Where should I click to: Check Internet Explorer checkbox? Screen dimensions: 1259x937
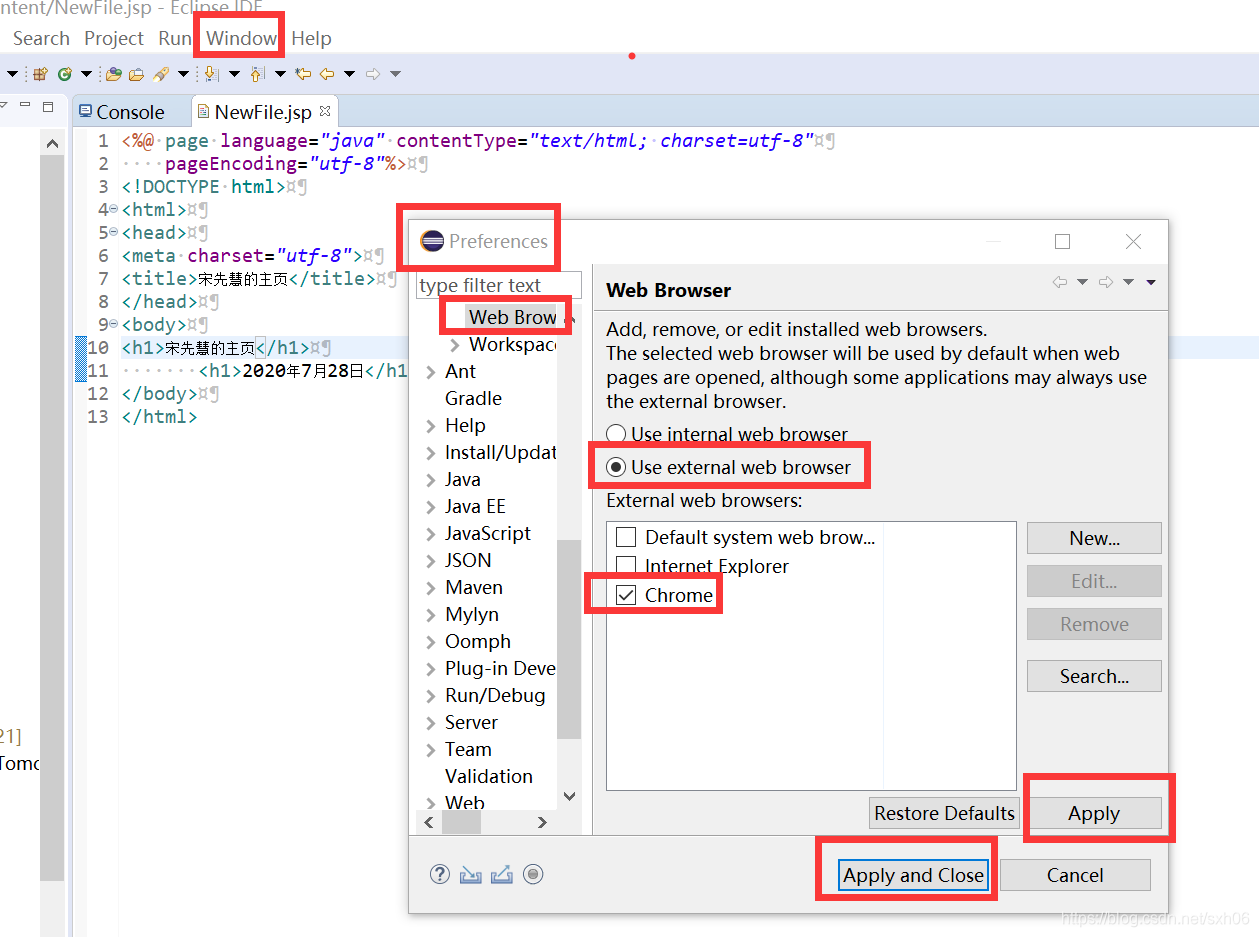click(x=626, y=566)
